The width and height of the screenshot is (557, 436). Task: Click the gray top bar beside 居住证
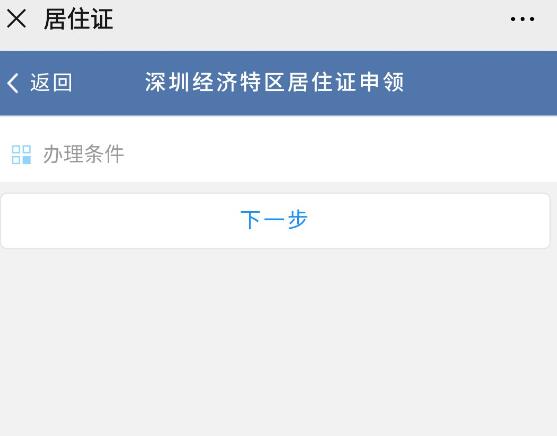click(x=309, y=19)
